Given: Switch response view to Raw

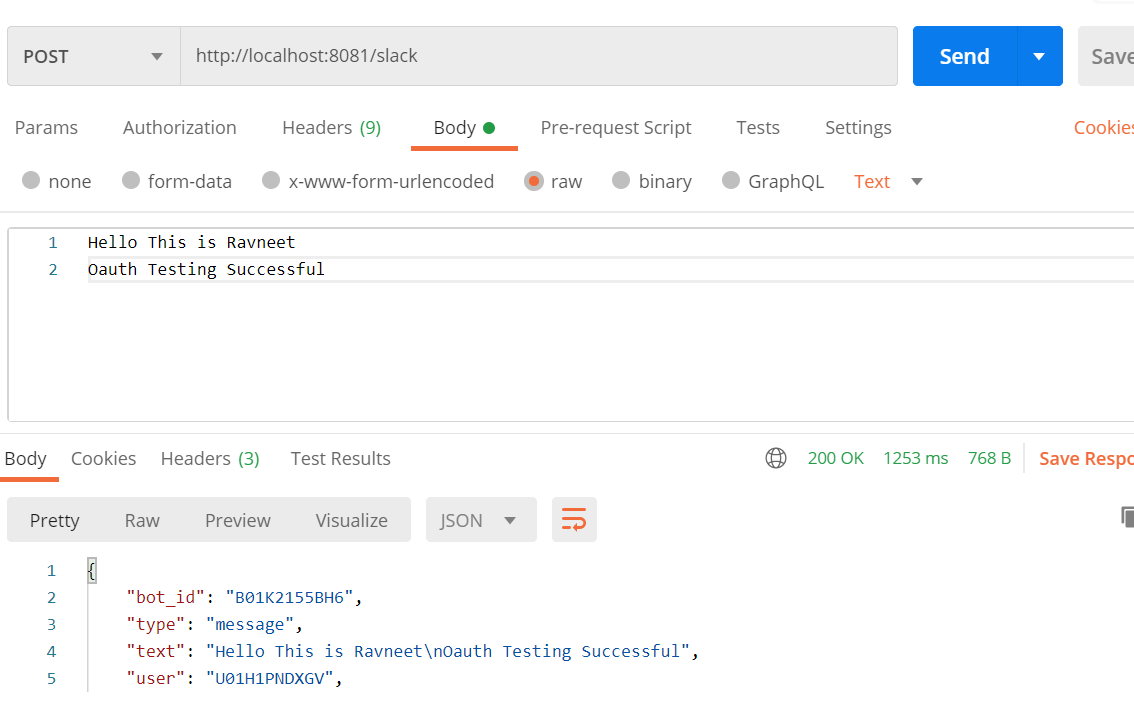Looking at the screenshot, I should point(142,520).
